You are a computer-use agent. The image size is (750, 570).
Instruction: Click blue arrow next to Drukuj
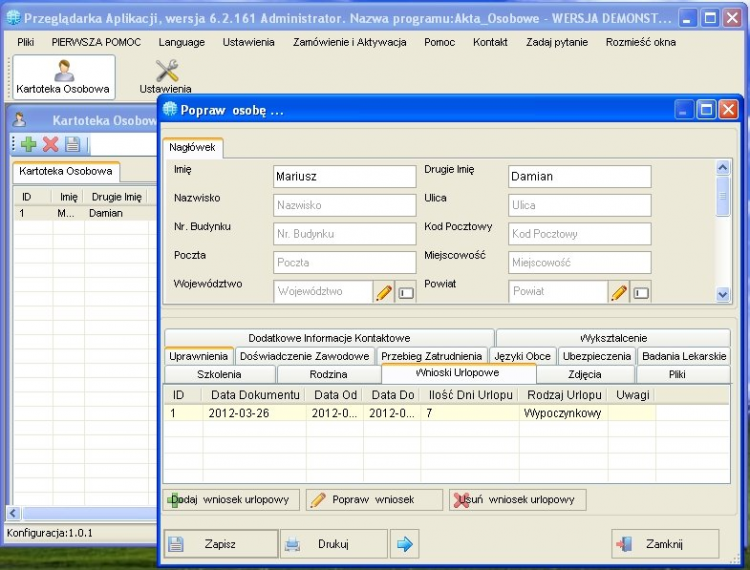click(x=404, y=544)
